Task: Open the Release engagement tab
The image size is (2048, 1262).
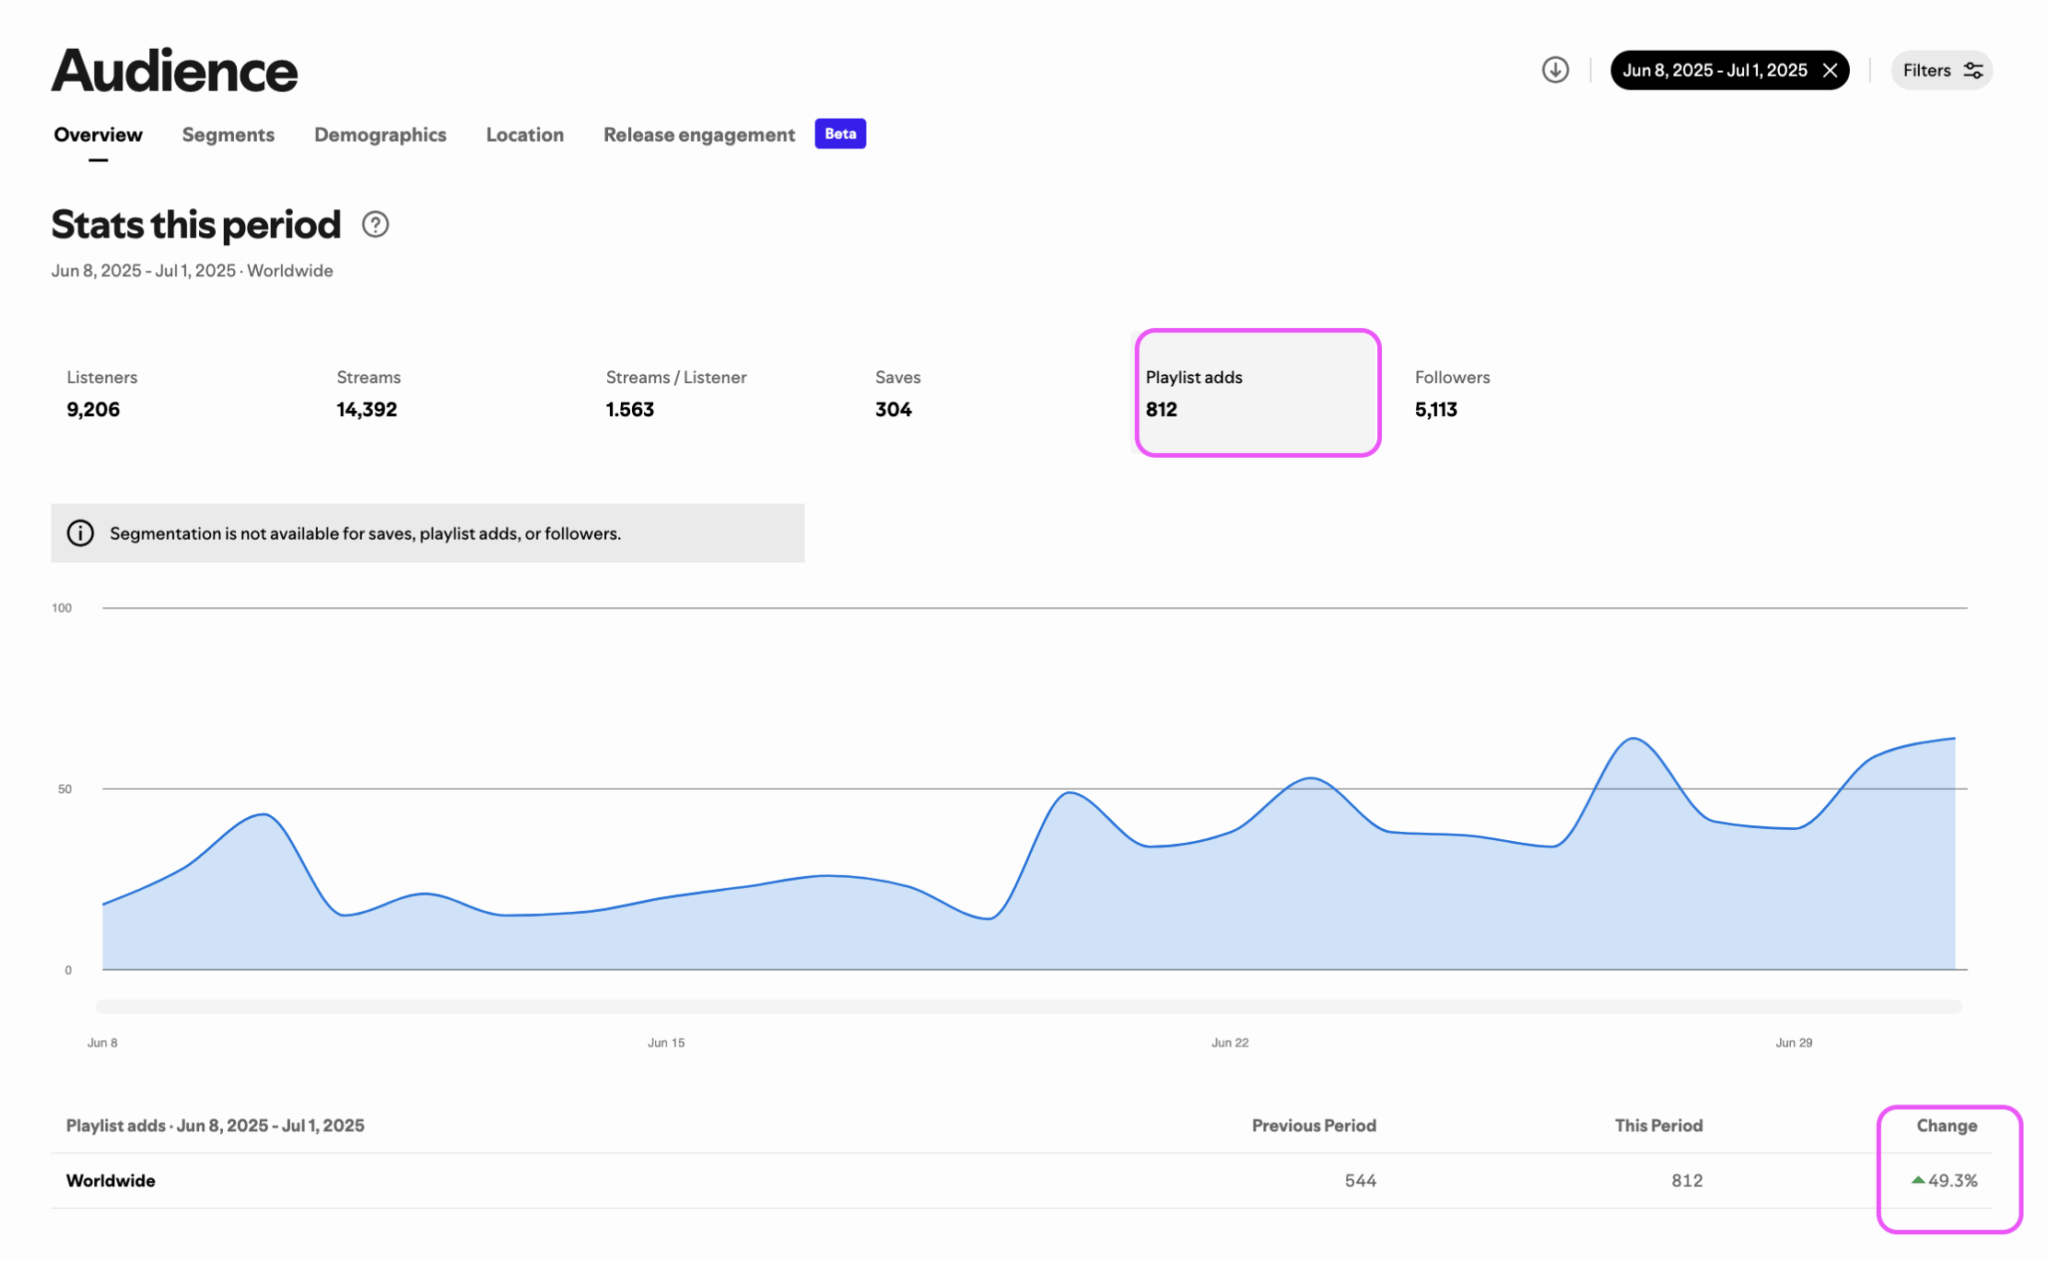Action: pos(699,134)
